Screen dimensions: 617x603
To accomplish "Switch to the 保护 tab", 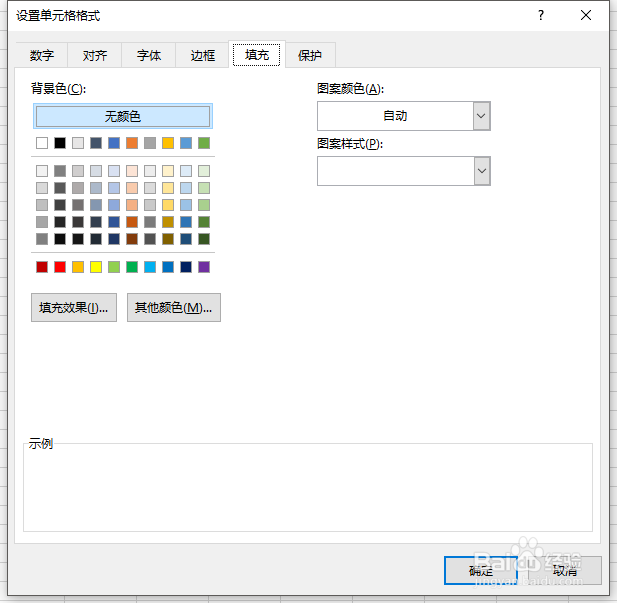I will pos(310,56).
